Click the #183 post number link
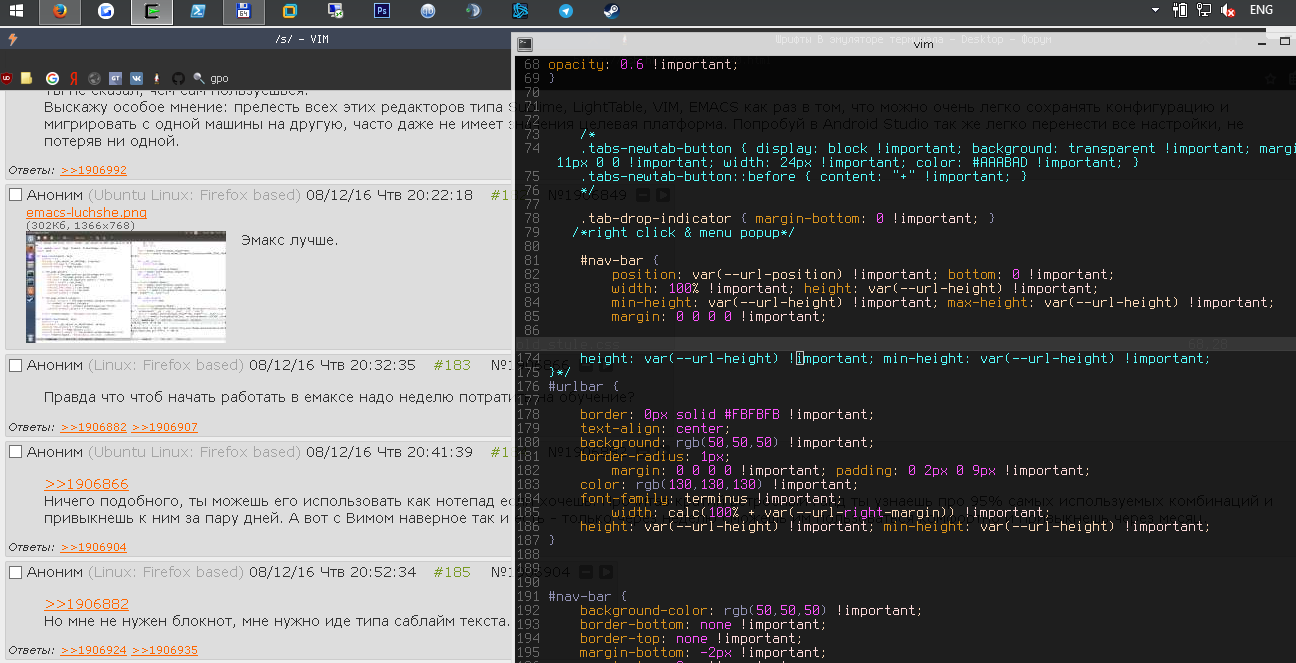The height and width of the screenshot is (663, 1296). click(452, 365)
